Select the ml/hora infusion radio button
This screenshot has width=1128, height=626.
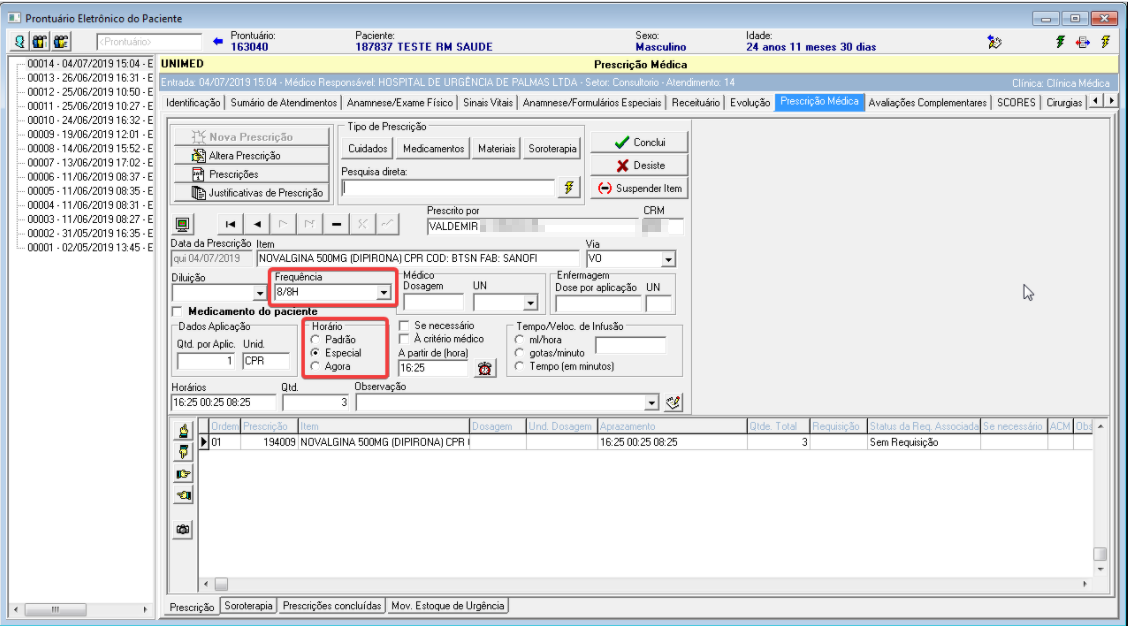tap(519, 340)
